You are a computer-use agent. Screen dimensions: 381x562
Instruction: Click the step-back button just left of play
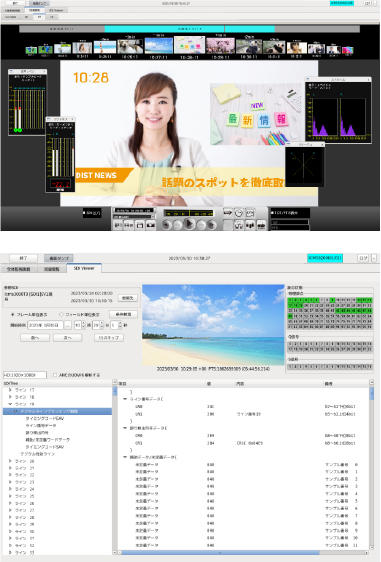click(178, 225)
